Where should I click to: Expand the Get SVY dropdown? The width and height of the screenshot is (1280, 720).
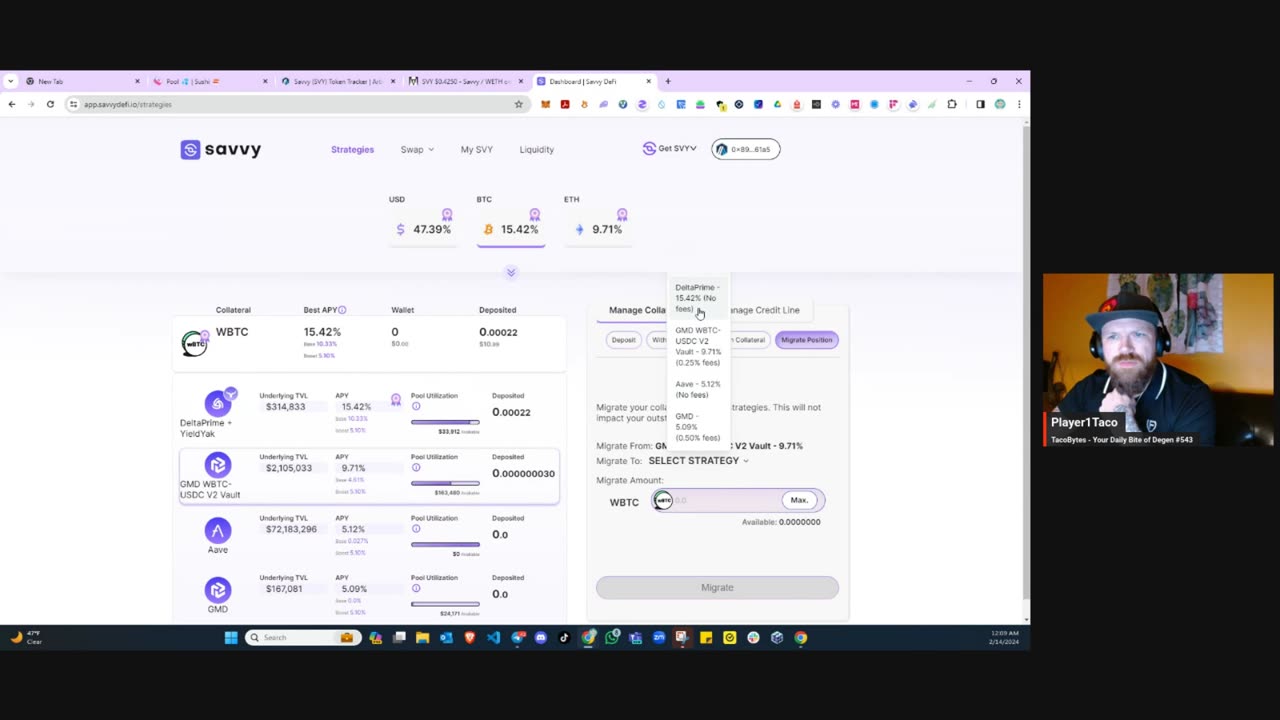coord(670,149)
